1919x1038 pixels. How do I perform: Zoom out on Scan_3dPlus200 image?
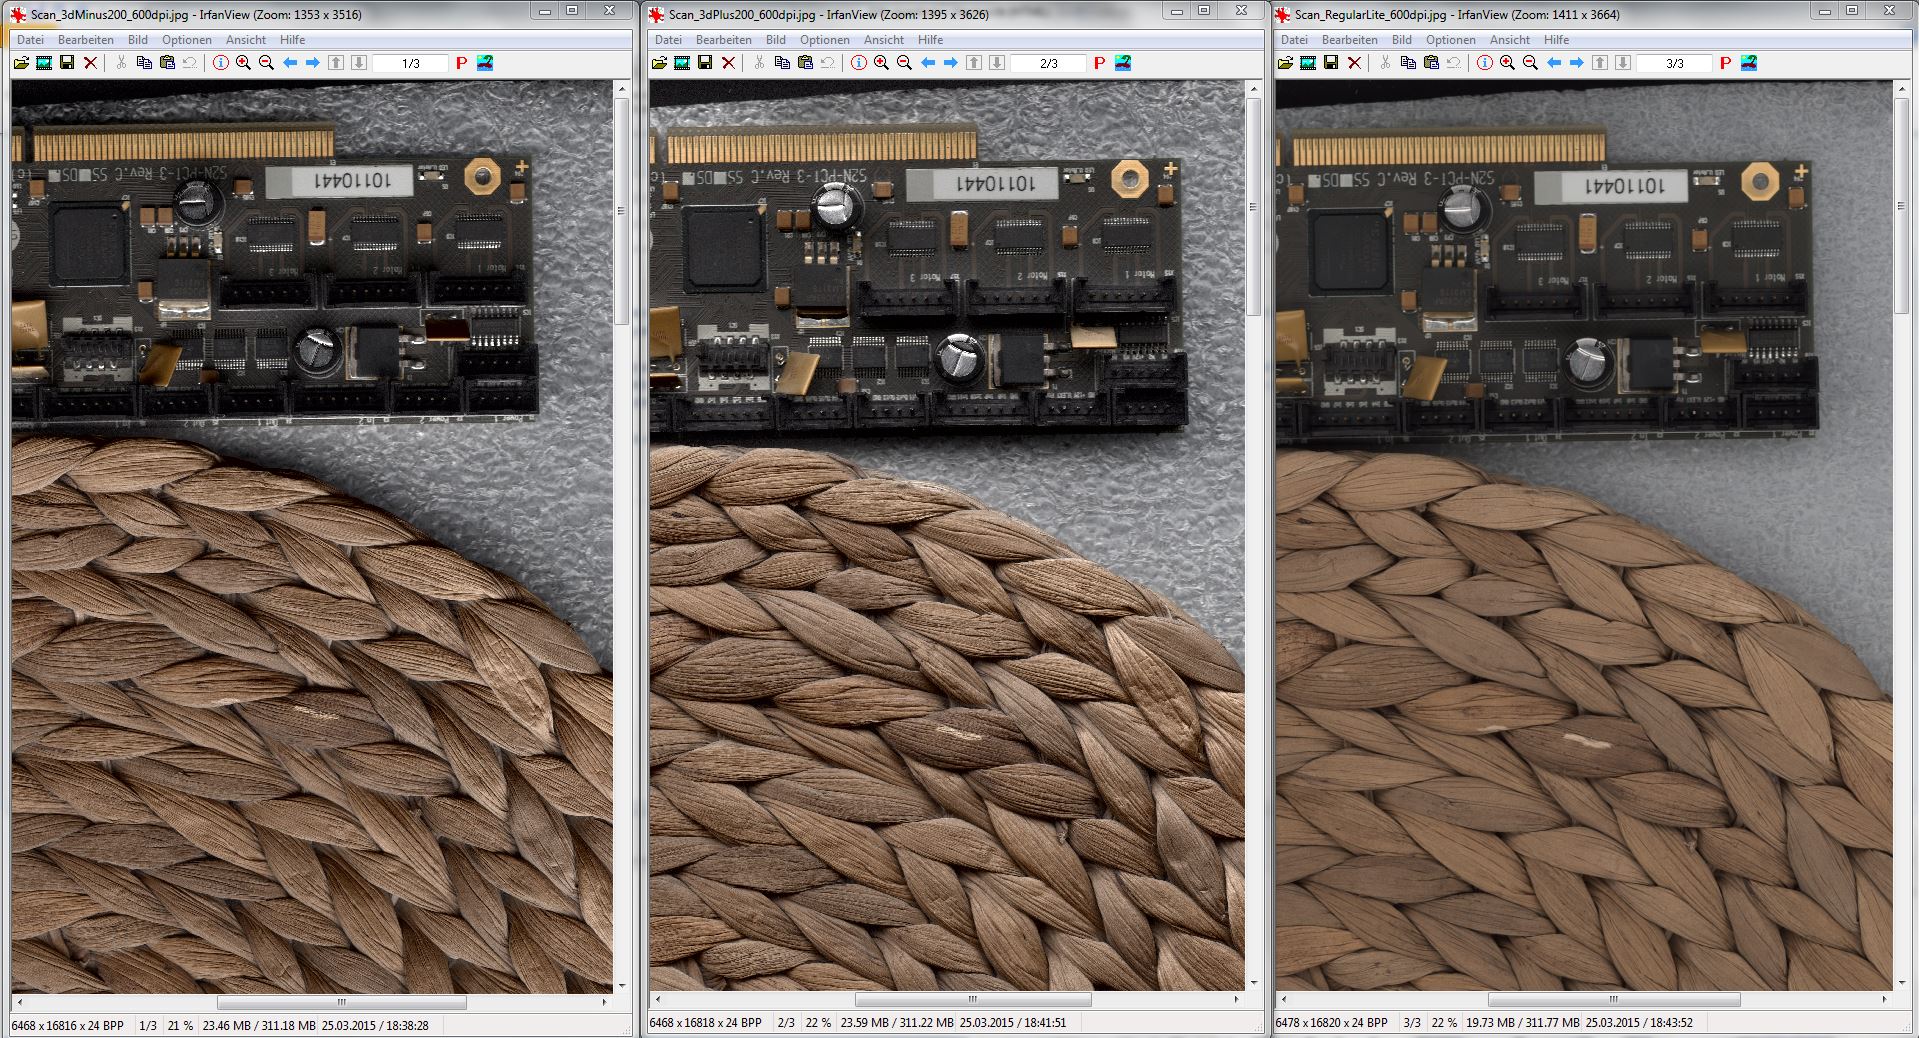coord(904,63)
